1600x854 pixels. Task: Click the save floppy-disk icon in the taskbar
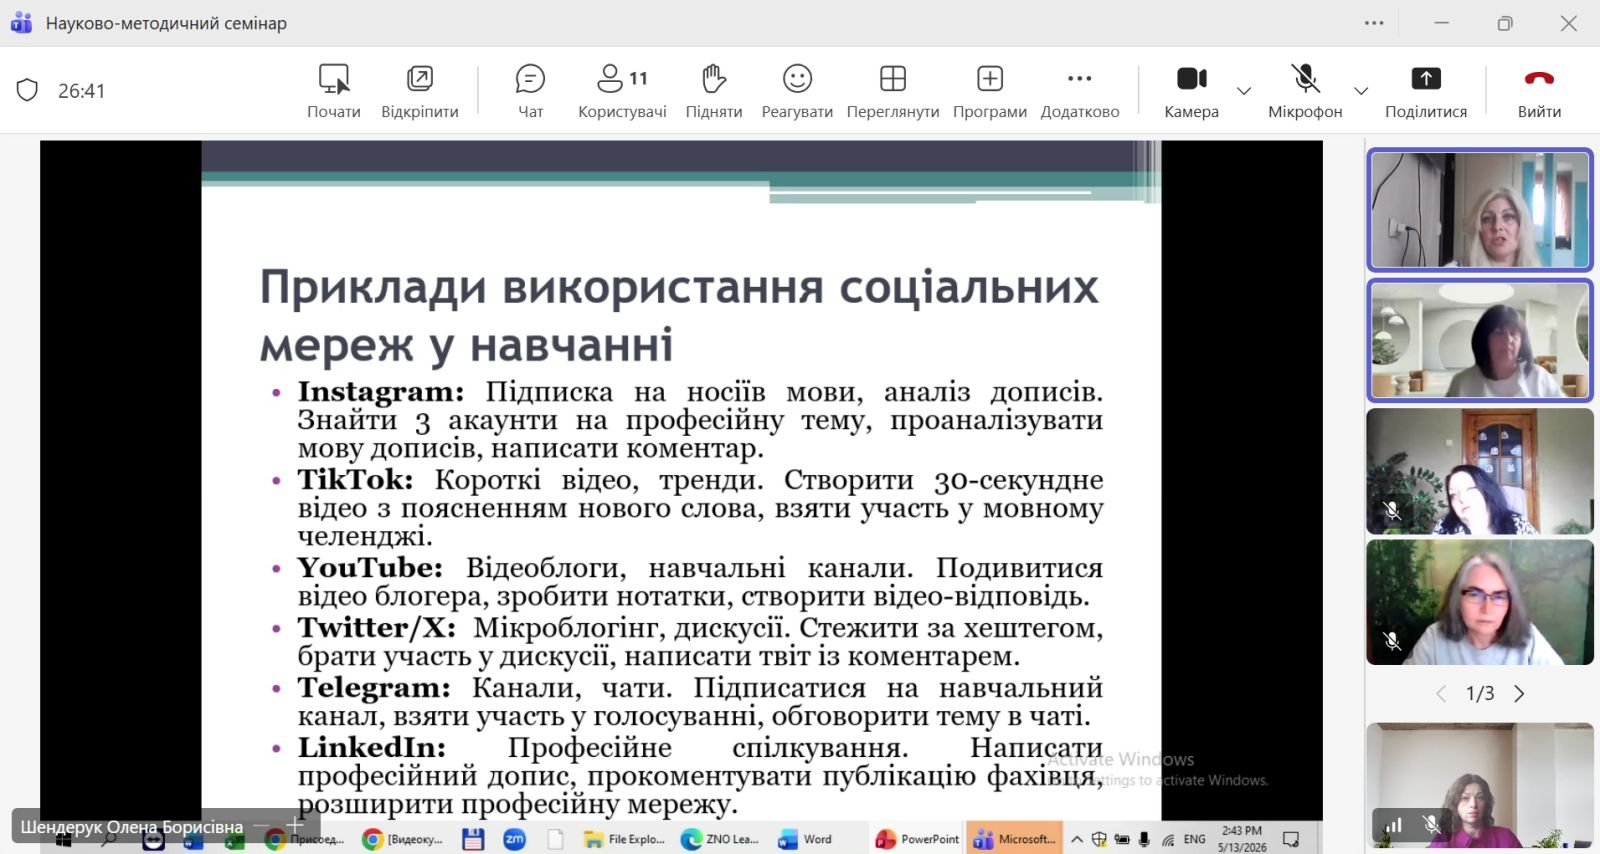(473, 839)
